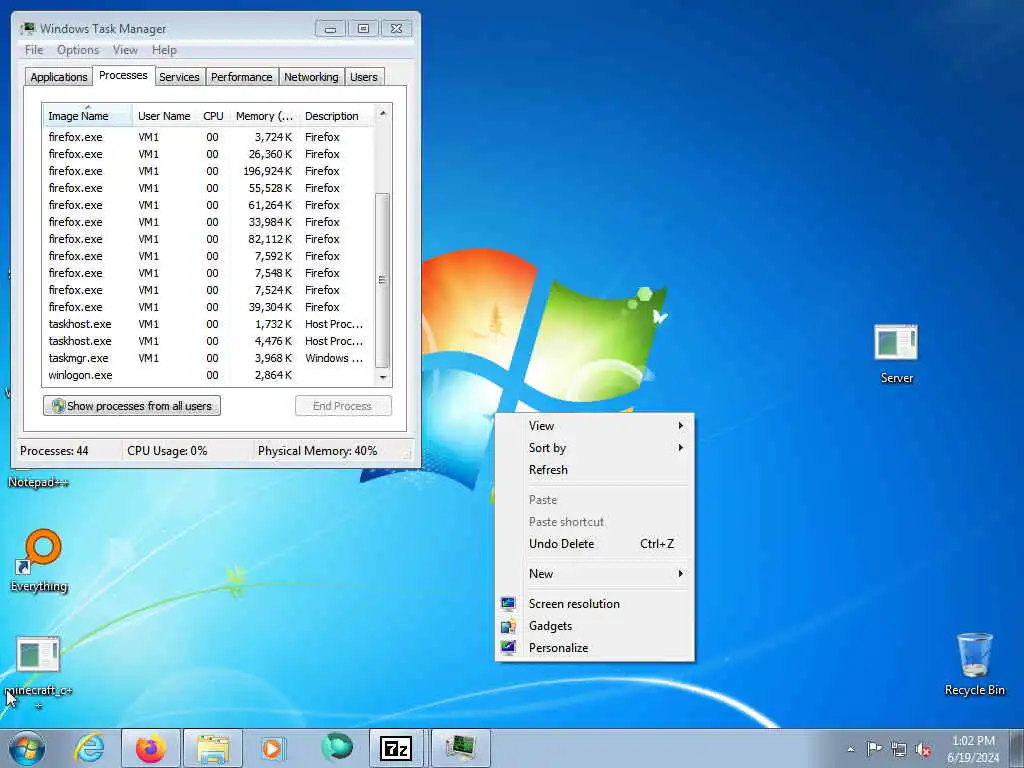Image resolution: width=1024 pixels, height=768 pixels.
Task: Click the Screen resolution icon in the context menu
Action: click(x=508, y=603)
